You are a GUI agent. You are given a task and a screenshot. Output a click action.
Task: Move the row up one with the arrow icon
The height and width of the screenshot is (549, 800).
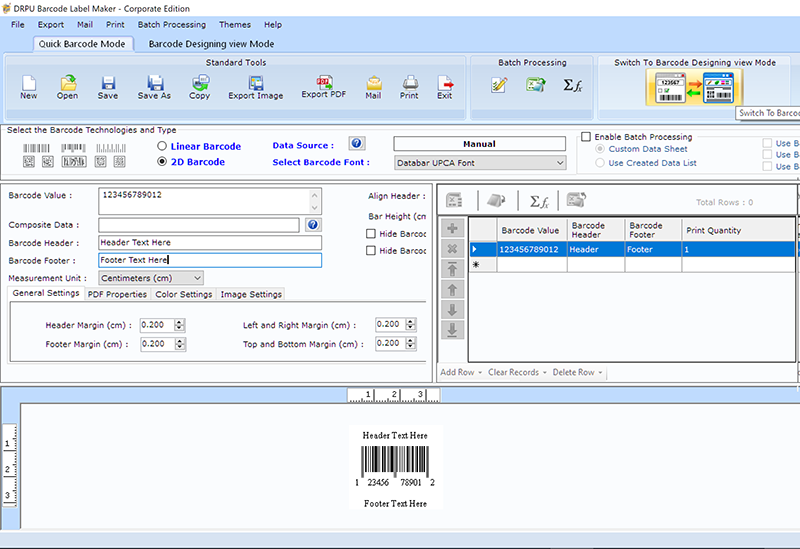(452, 290)
